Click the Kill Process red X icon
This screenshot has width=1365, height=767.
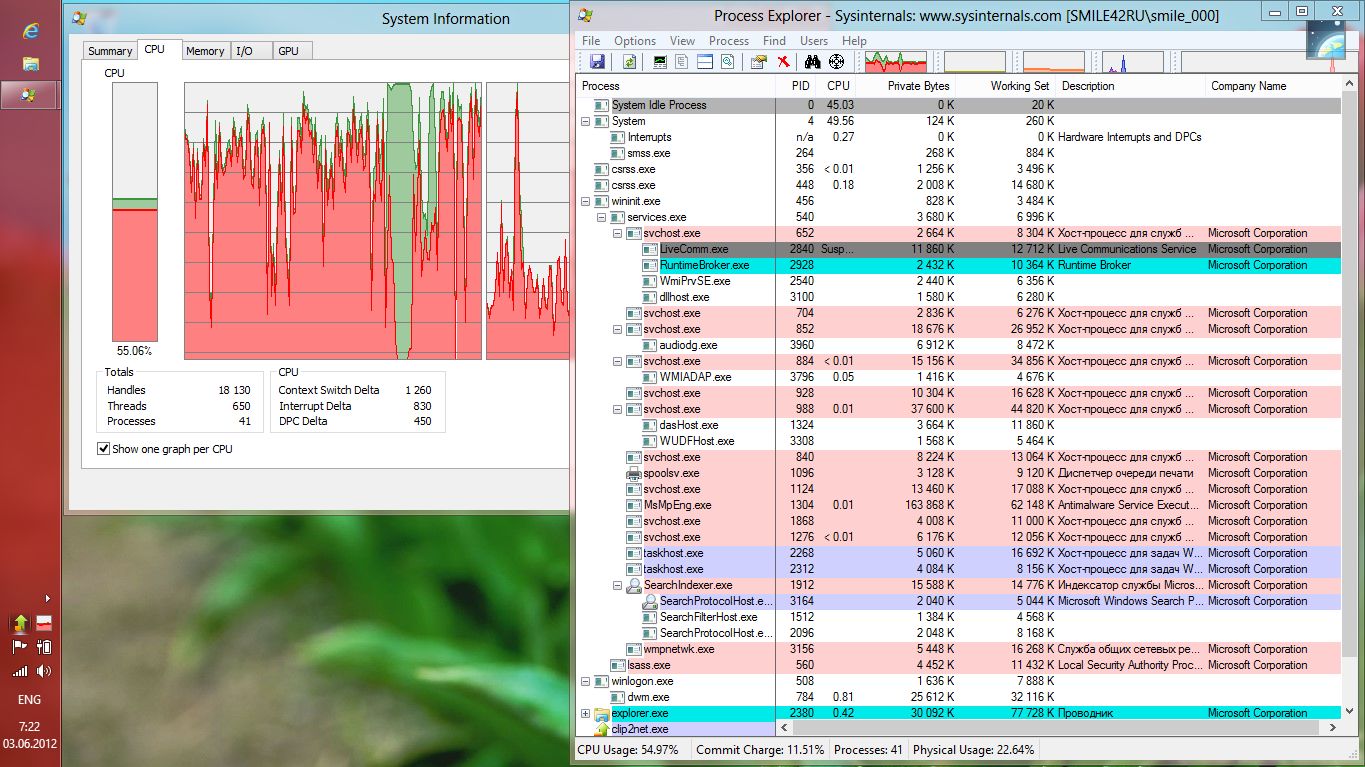784,62
